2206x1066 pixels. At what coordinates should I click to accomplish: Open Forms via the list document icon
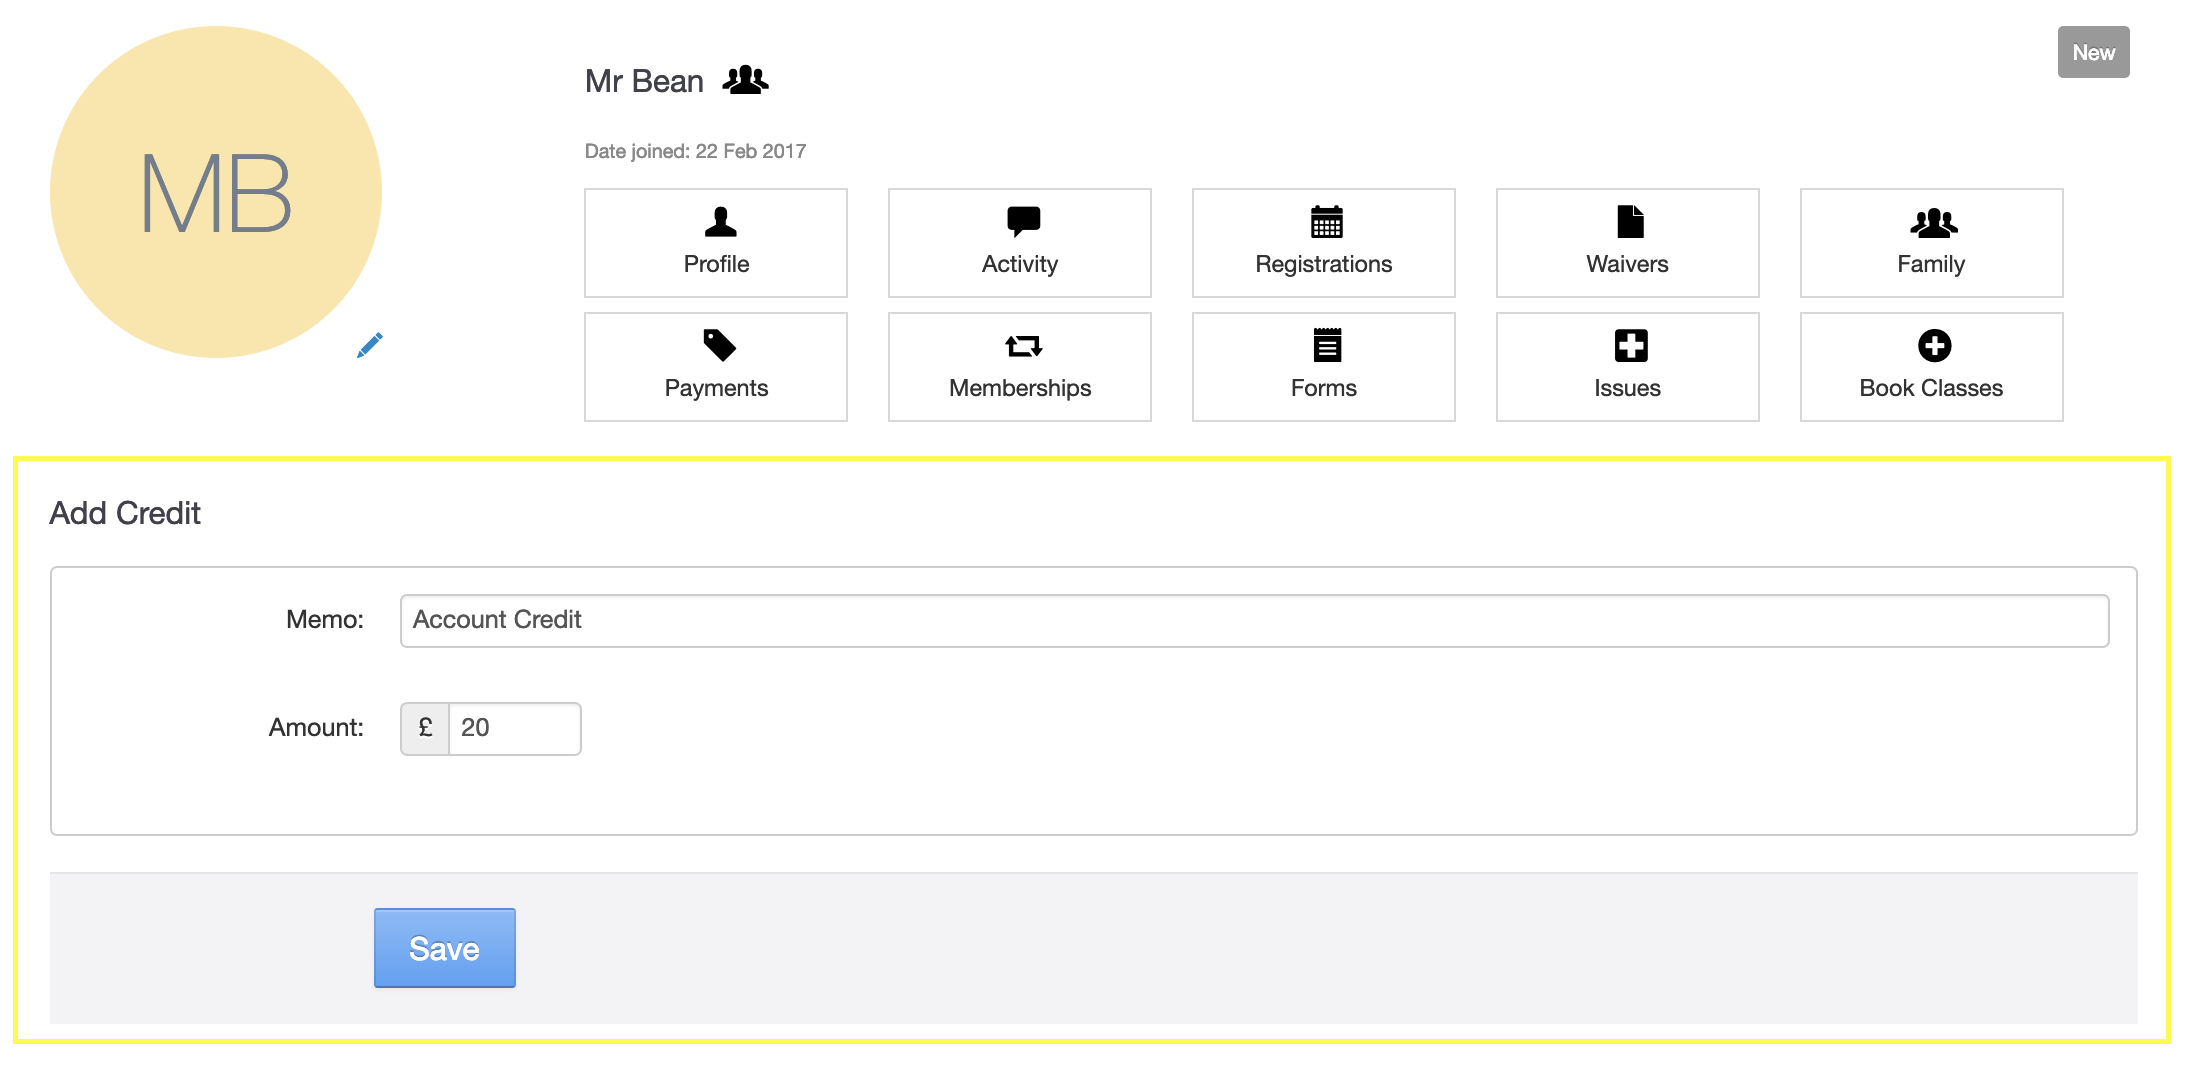(1326, 346)
